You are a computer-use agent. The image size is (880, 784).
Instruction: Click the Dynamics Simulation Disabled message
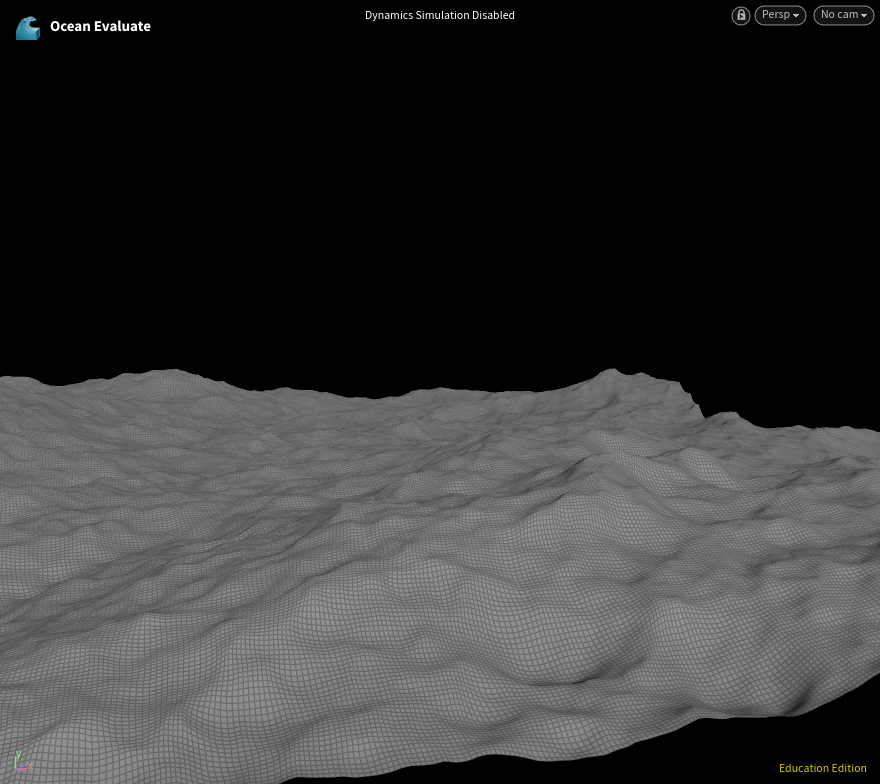tap(439, 15)
